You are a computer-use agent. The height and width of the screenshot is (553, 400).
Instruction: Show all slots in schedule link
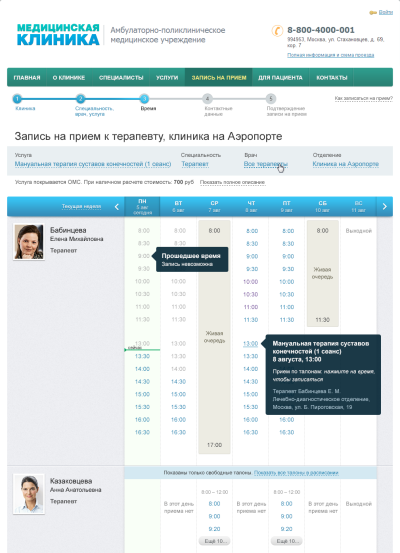[x=296, y=473]
